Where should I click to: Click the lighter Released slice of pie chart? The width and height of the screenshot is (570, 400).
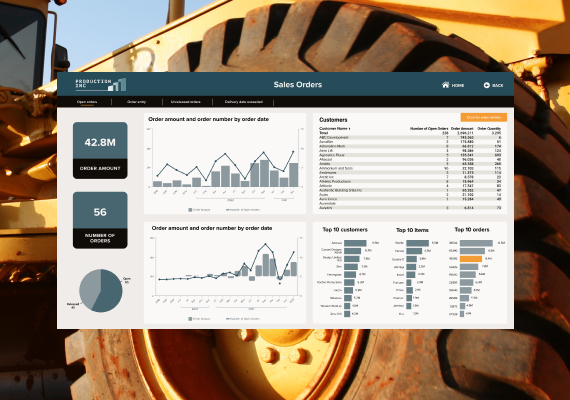click(88, 287)
